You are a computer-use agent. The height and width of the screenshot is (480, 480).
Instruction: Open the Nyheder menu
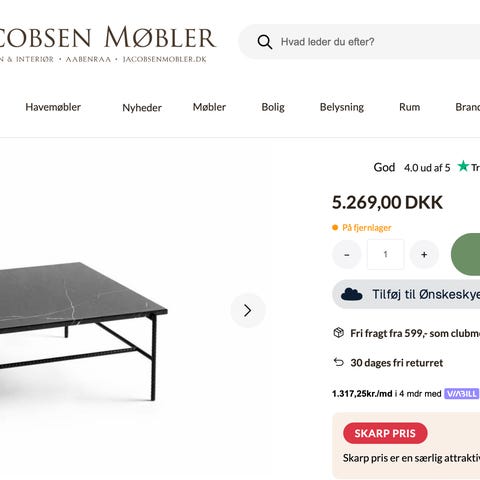(x=142, y=108)
